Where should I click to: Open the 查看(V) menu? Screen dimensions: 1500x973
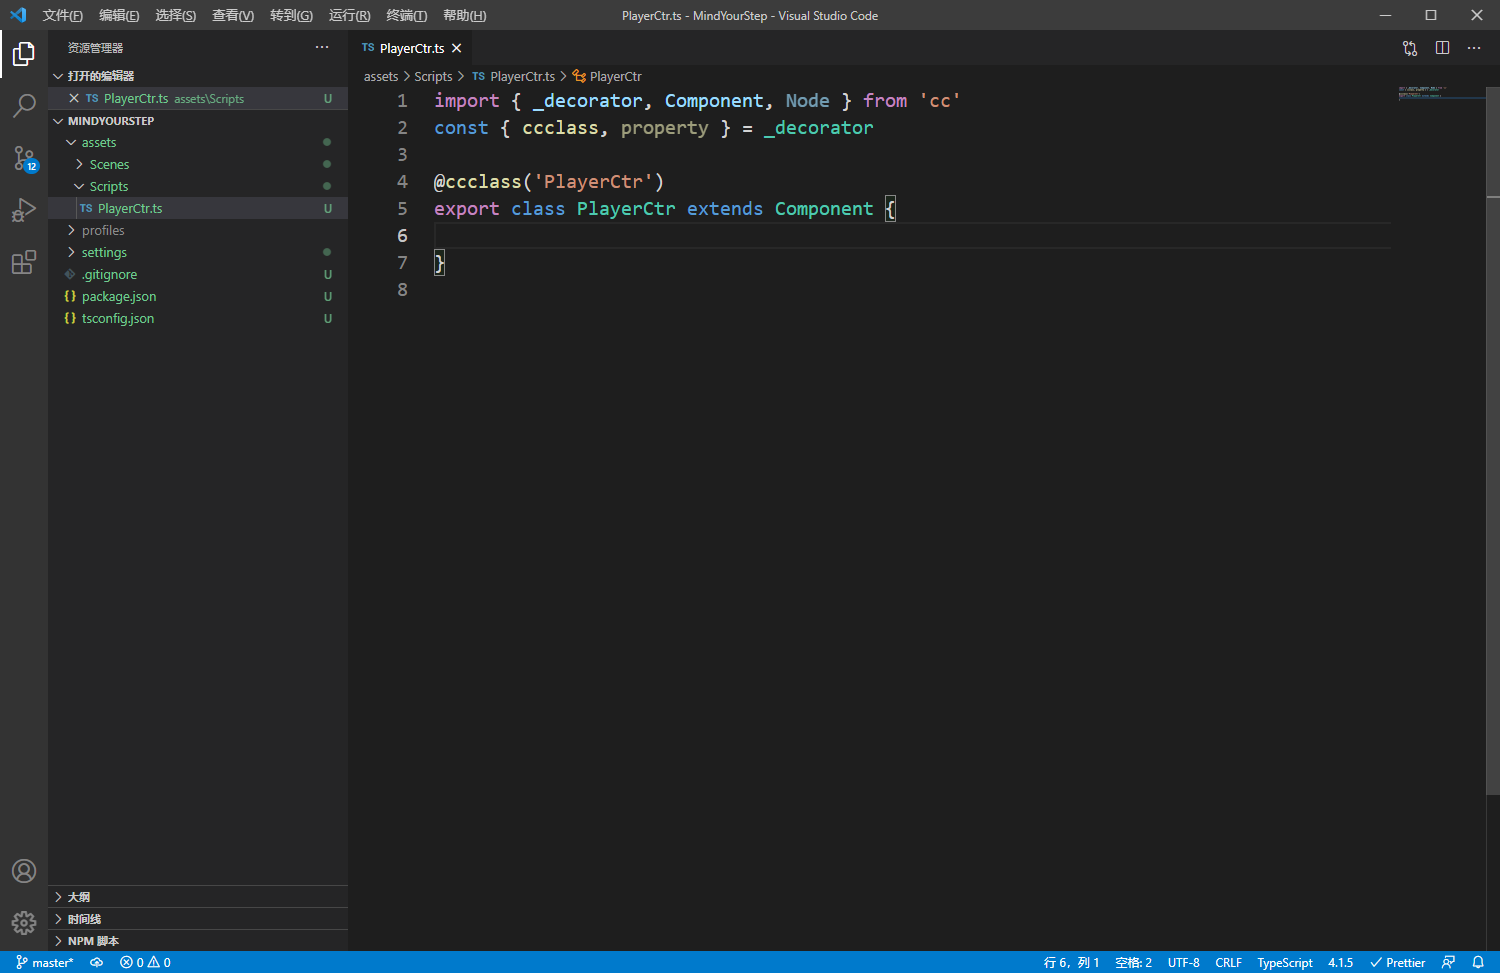(x=233, y=15)
